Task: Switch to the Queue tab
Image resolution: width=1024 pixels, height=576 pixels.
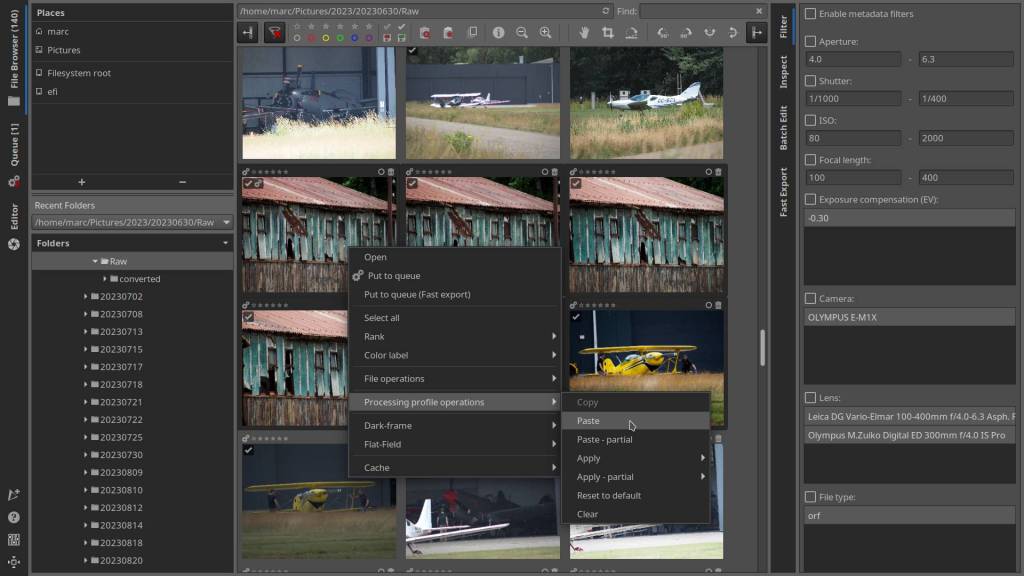Action: (x=14, y=154)
